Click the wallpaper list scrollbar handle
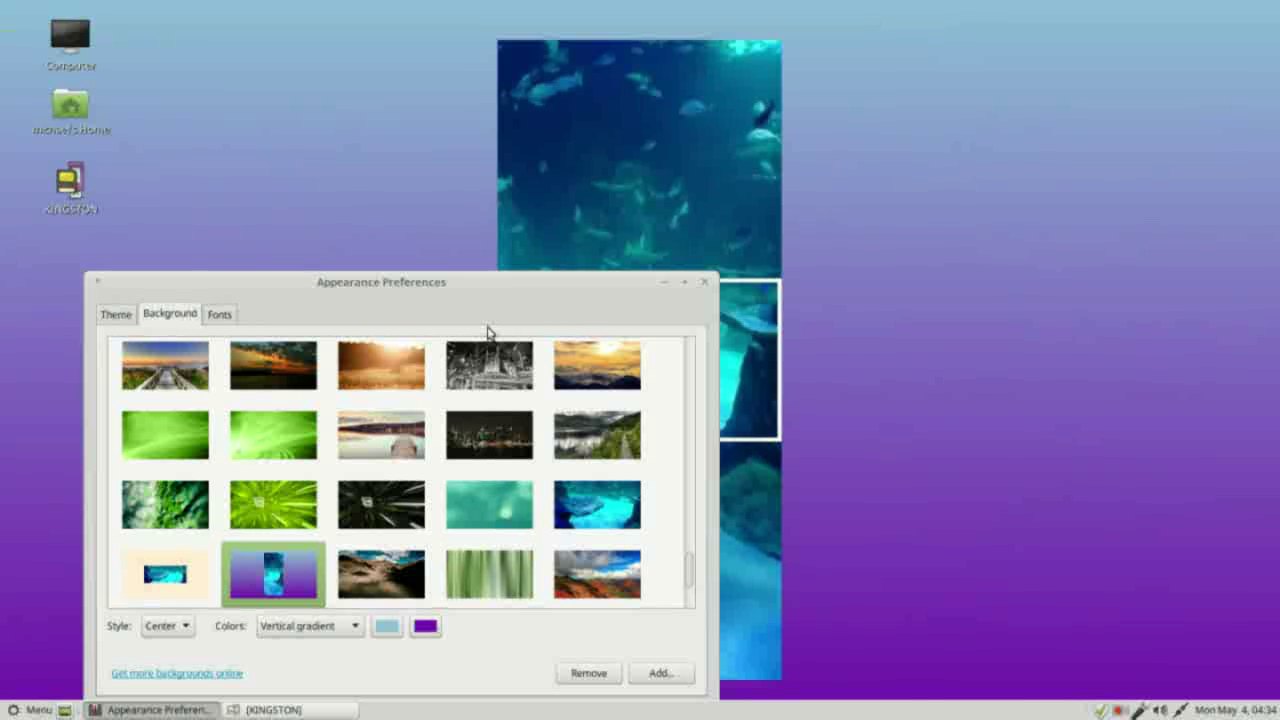Viewport: 1280px width, 720px height. [689, 570]
